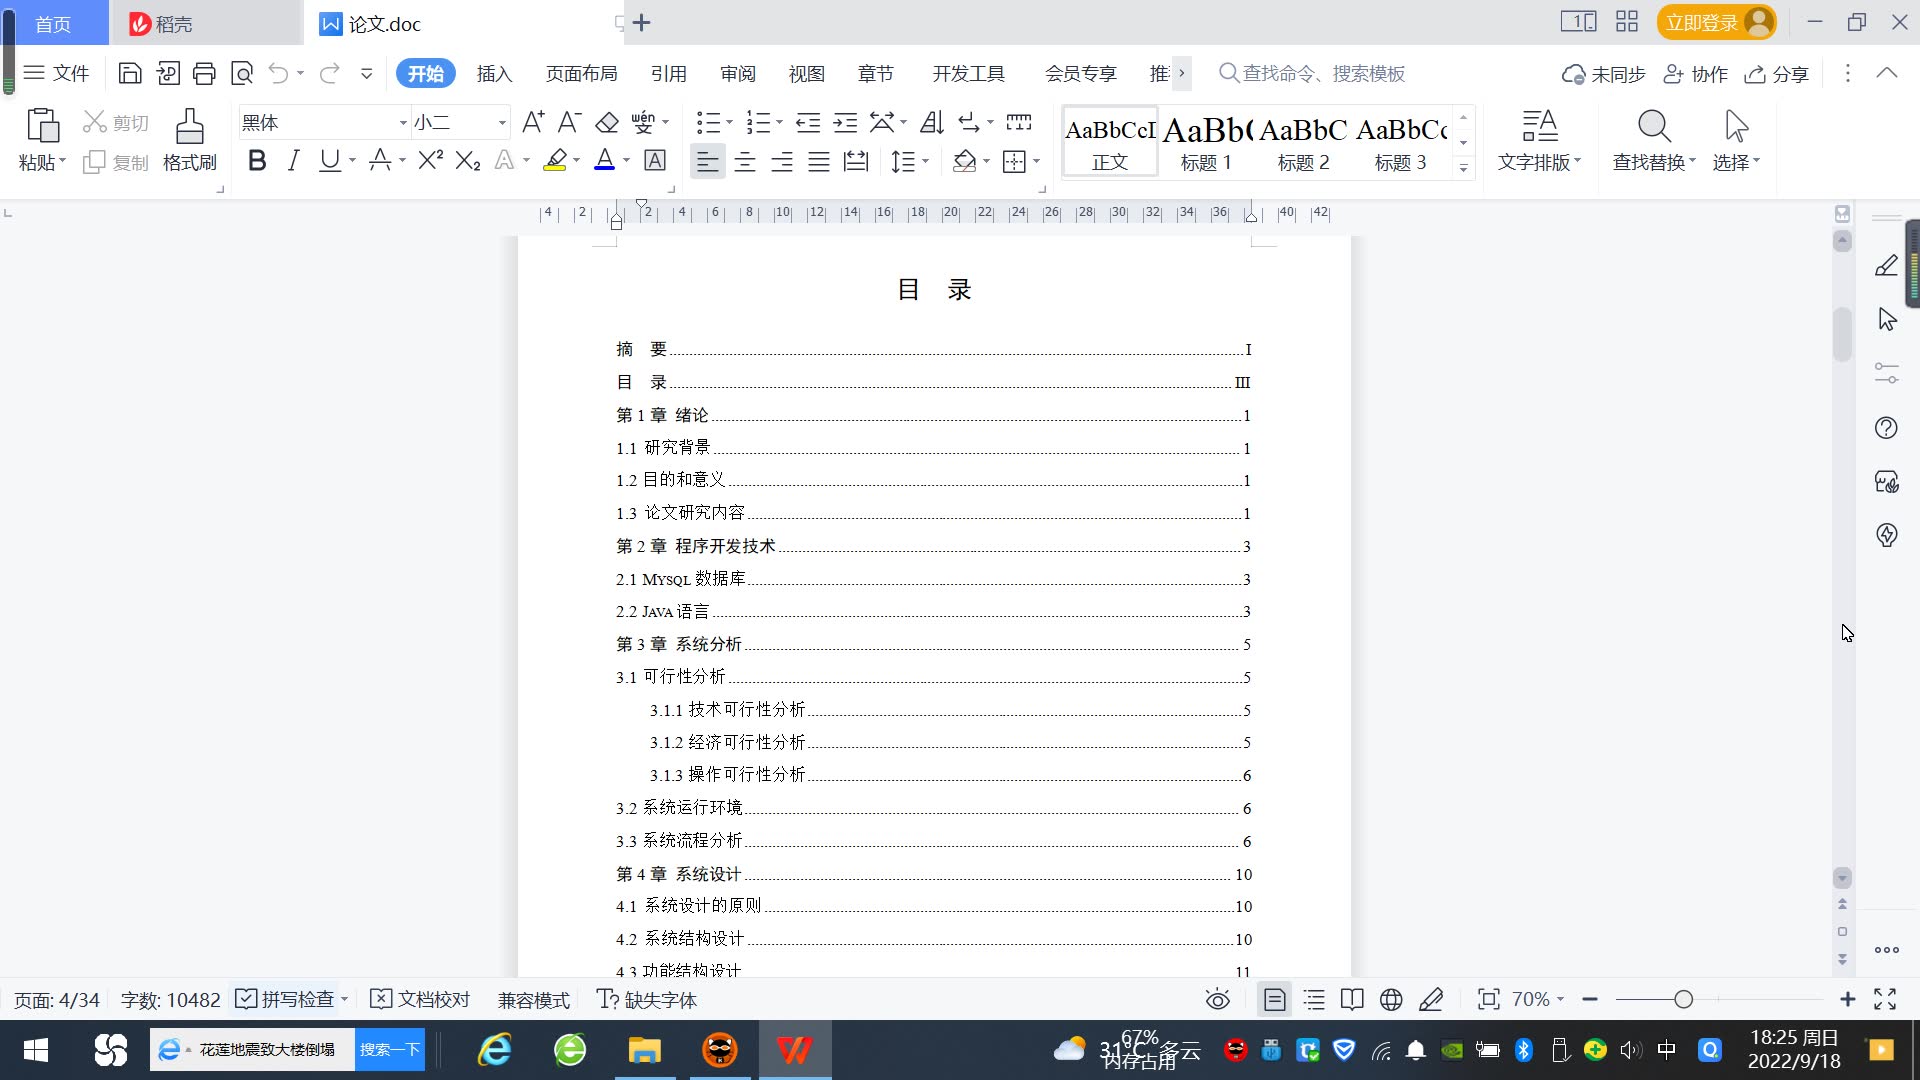The height and width of the screenshot is (1080, 1920).
Task: Apply the superscript format
Action: tap(430, 161)
